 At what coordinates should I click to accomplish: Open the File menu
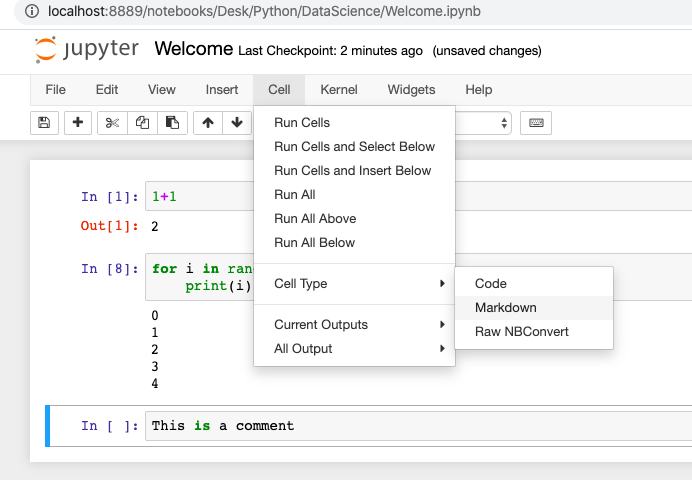pos(56,90)
